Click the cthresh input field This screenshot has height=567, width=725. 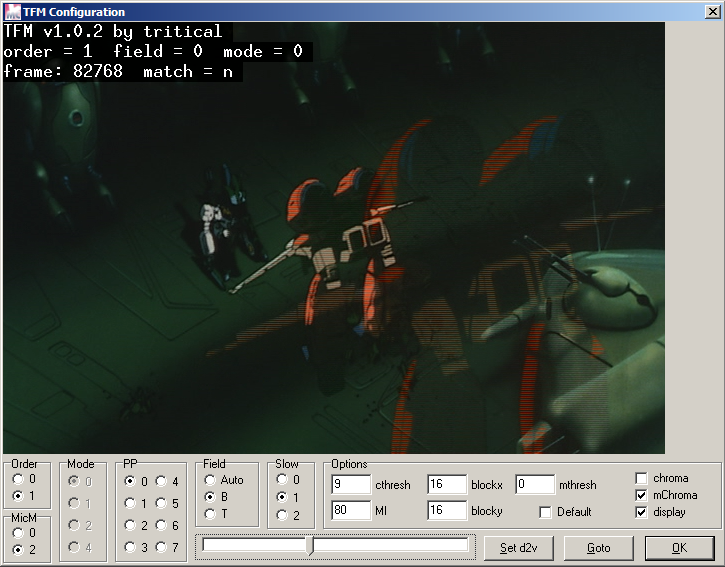coord(351,484)
